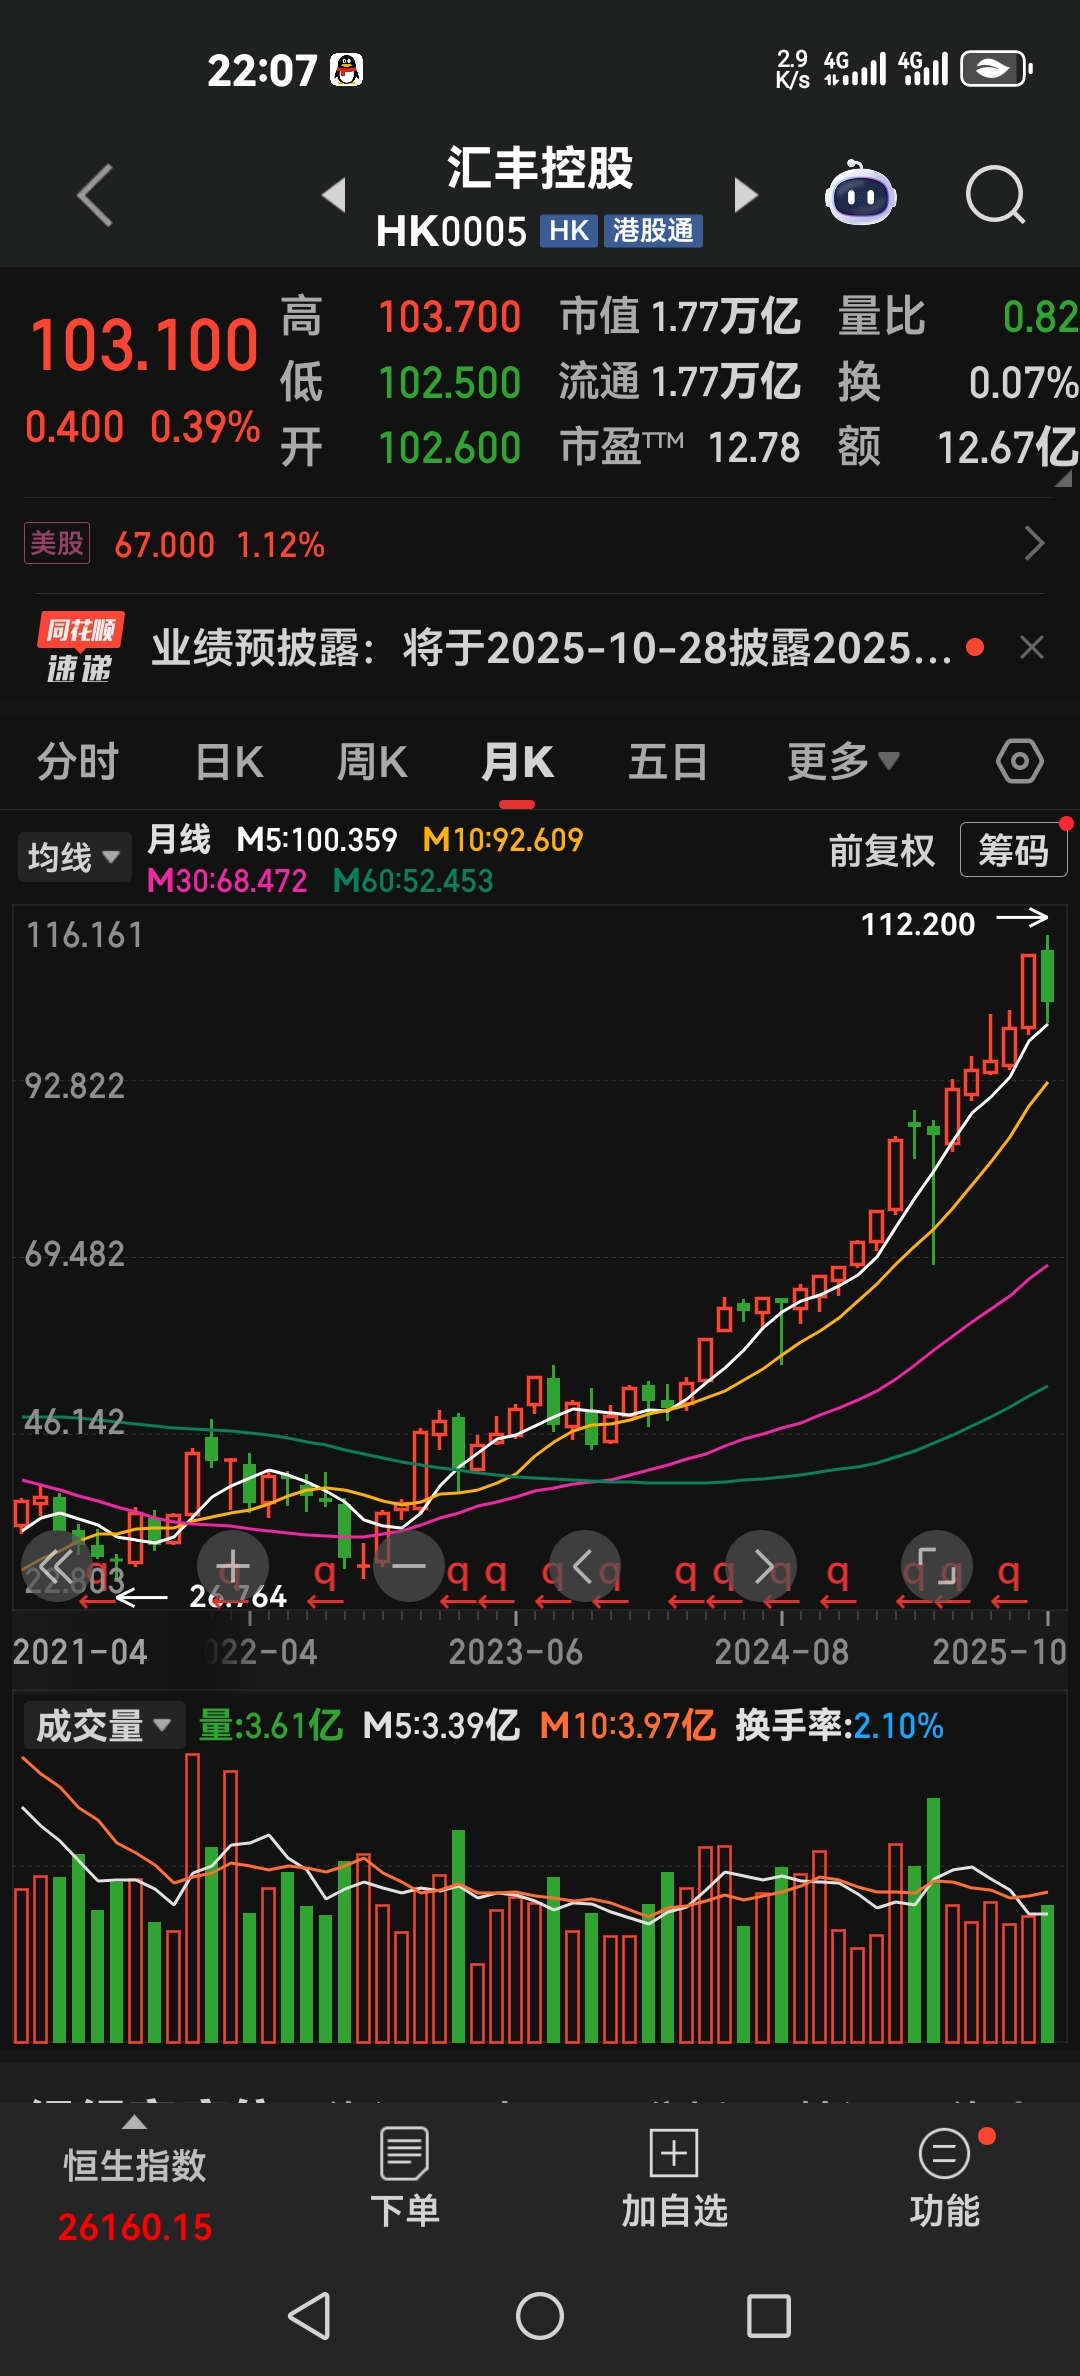Go back using the top-left arrow
This screenshot has width=1080, height=2376.
click(x=96, y=195)
